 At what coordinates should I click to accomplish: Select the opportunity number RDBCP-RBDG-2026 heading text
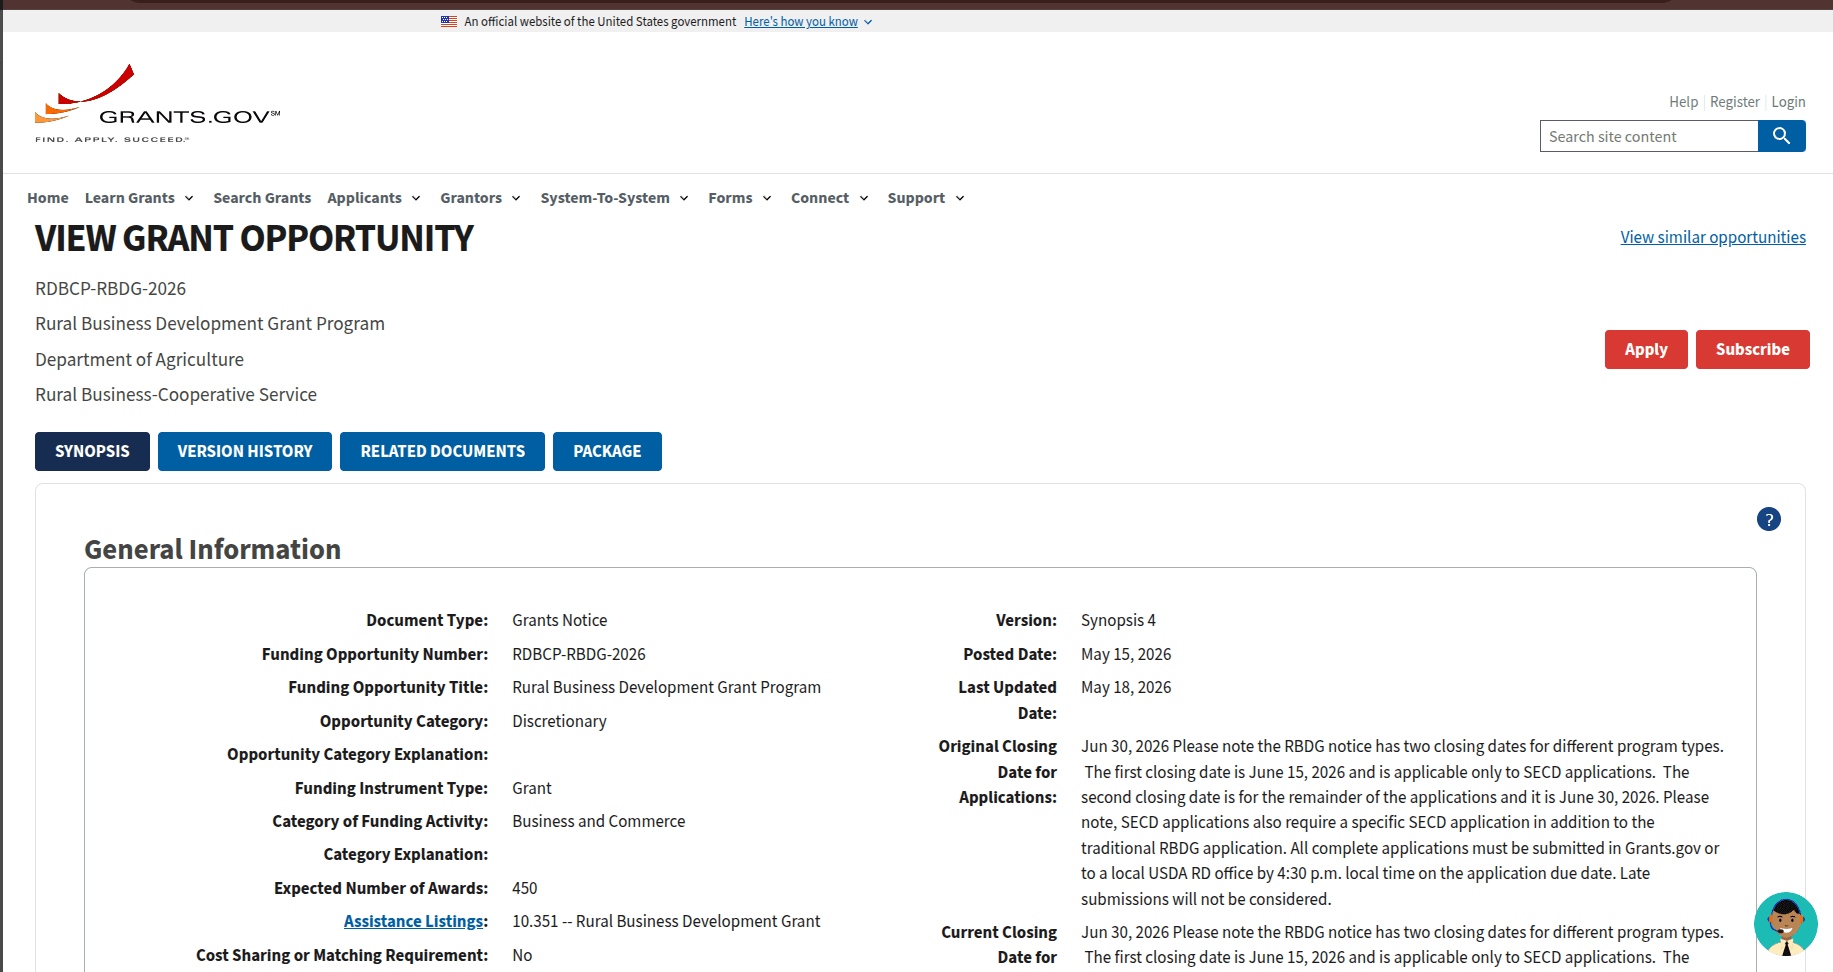(x=110, y=289)
